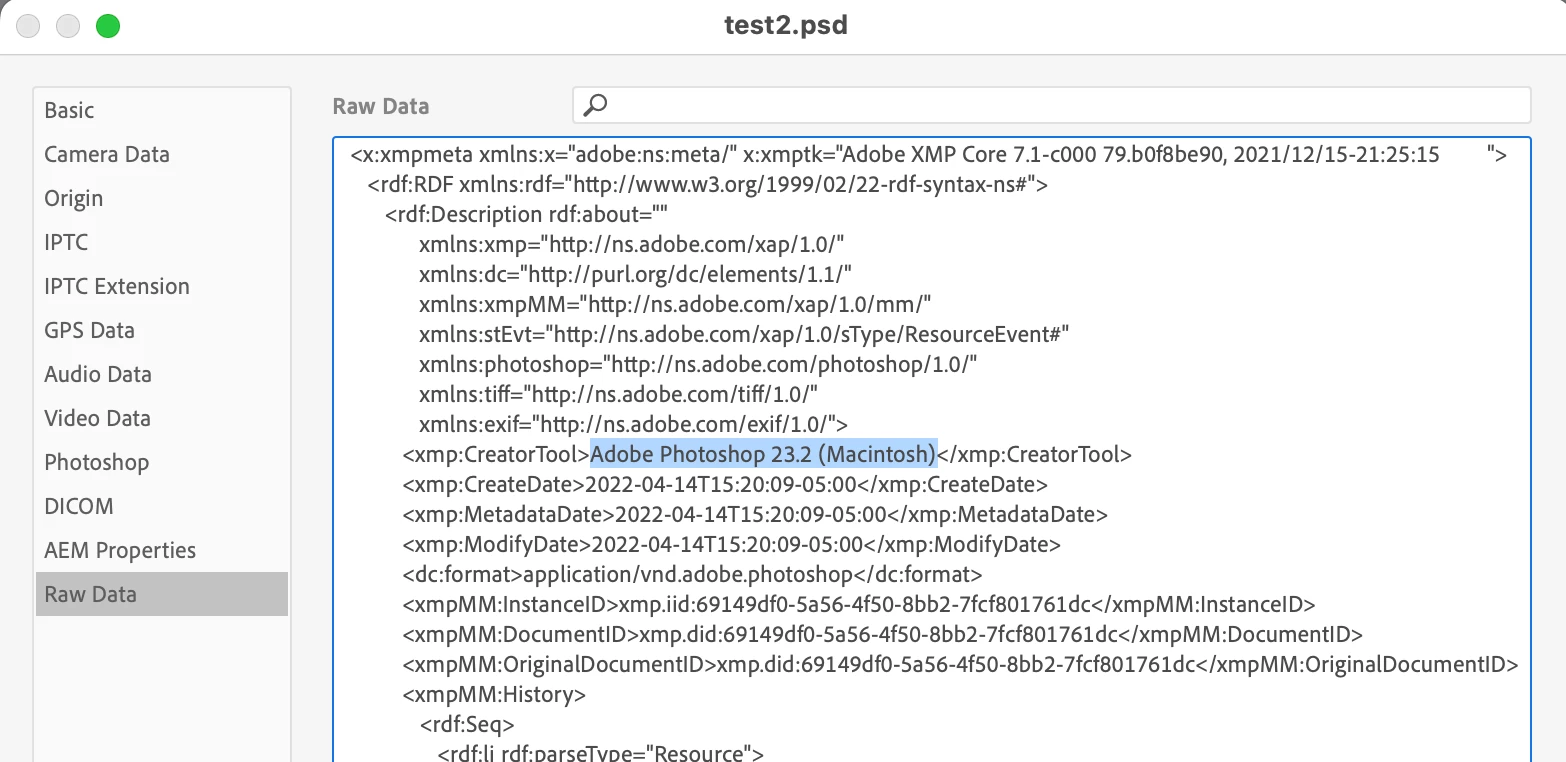The image size is (1566, 762).
Task: Click the xmpMM:InstanceID line
Action: point(859,605)
